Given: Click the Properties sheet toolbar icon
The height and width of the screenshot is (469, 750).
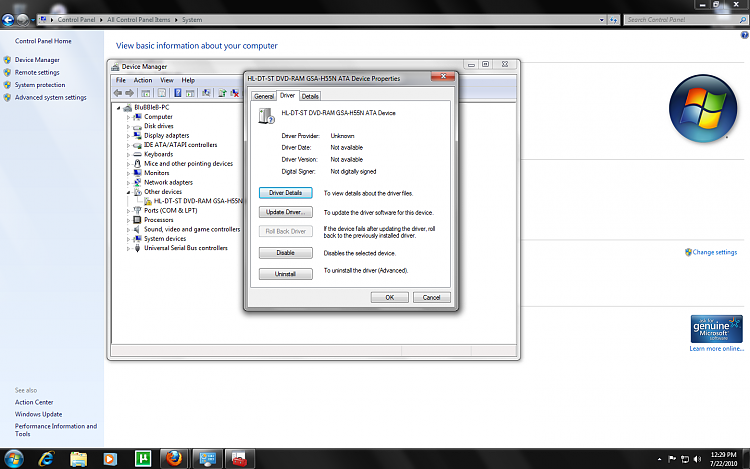Looking at the screenshot, I should pos(162,93).
